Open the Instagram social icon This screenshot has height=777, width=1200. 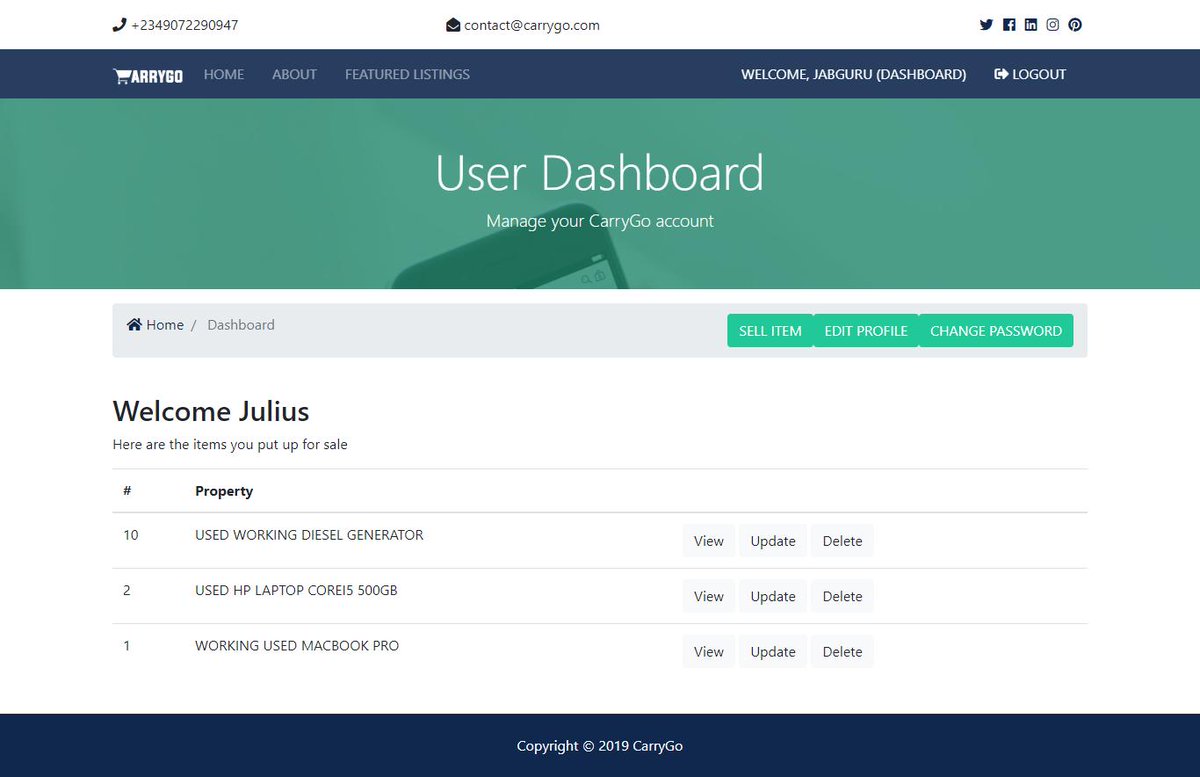(x=1053, y=25)
